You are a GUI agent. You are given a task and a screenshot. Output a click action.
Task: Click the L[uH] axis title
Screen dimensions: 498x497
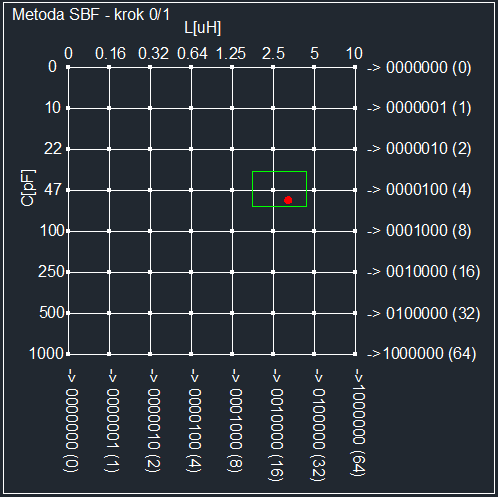click(203, 28)
